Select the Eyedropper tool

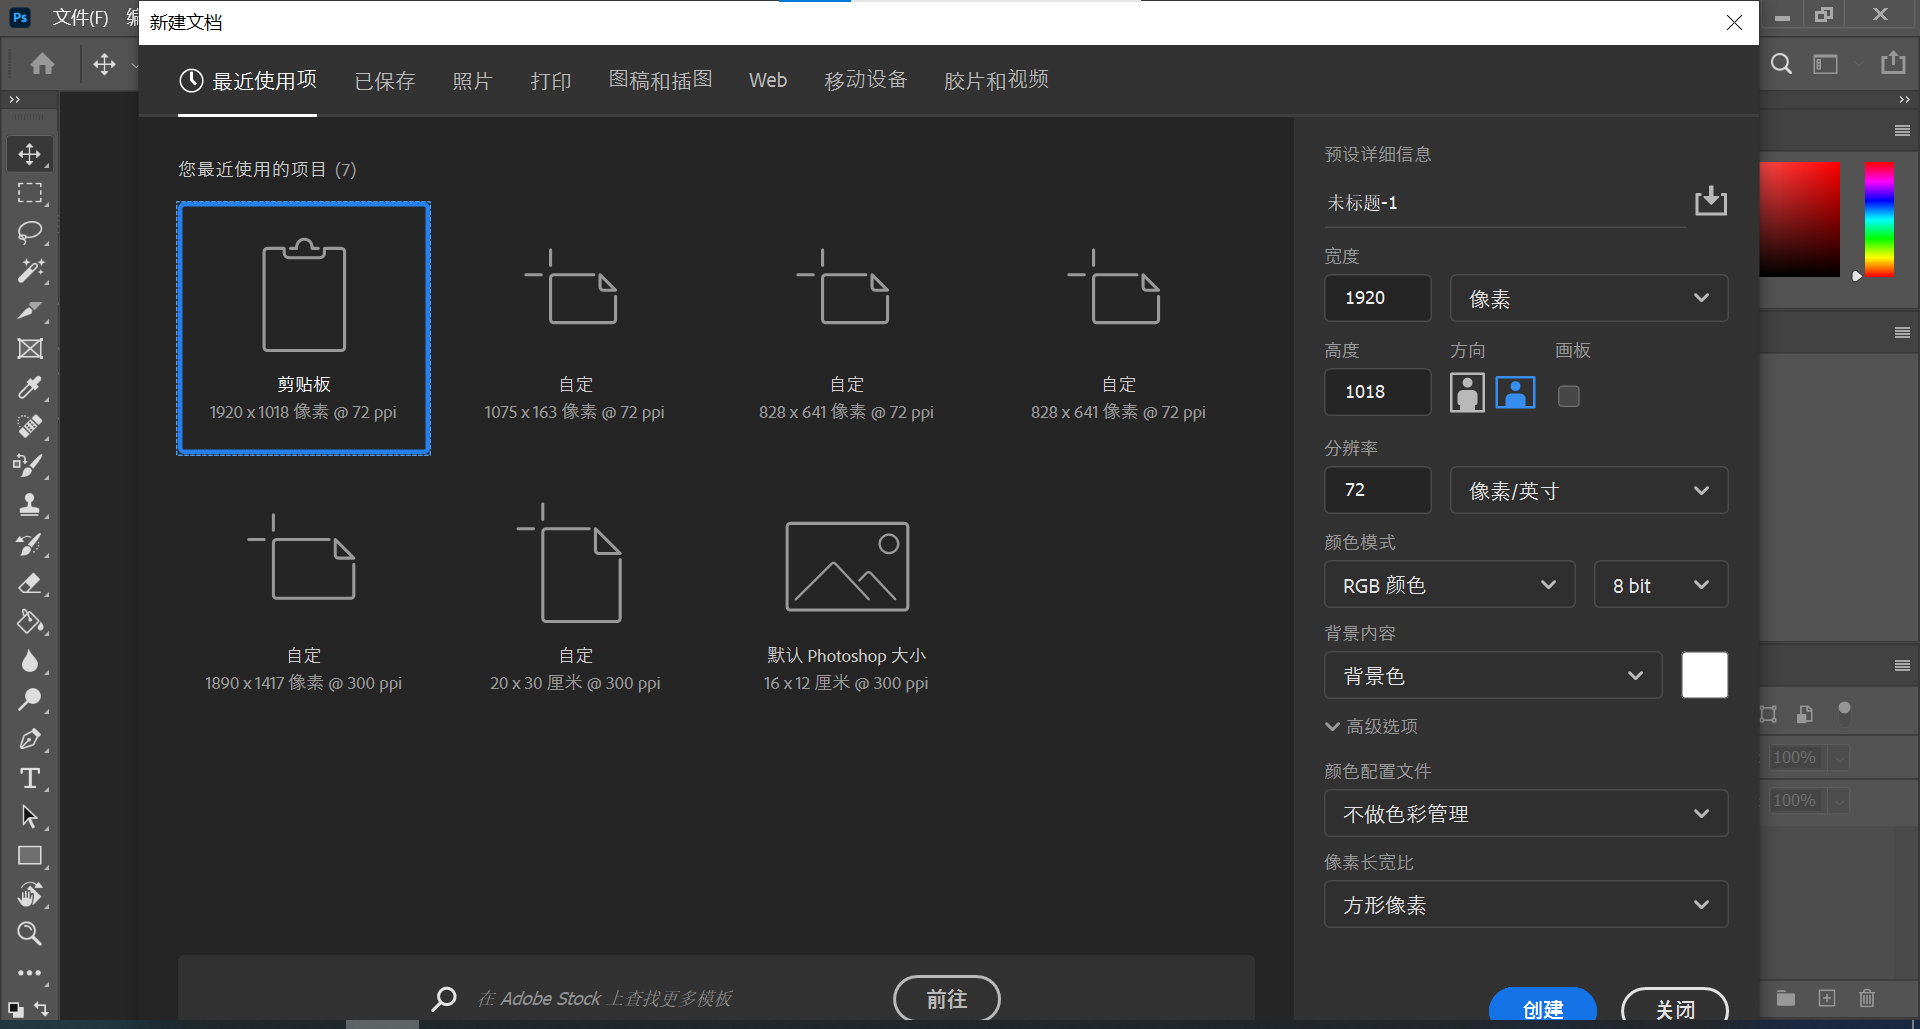coord(30,388)
